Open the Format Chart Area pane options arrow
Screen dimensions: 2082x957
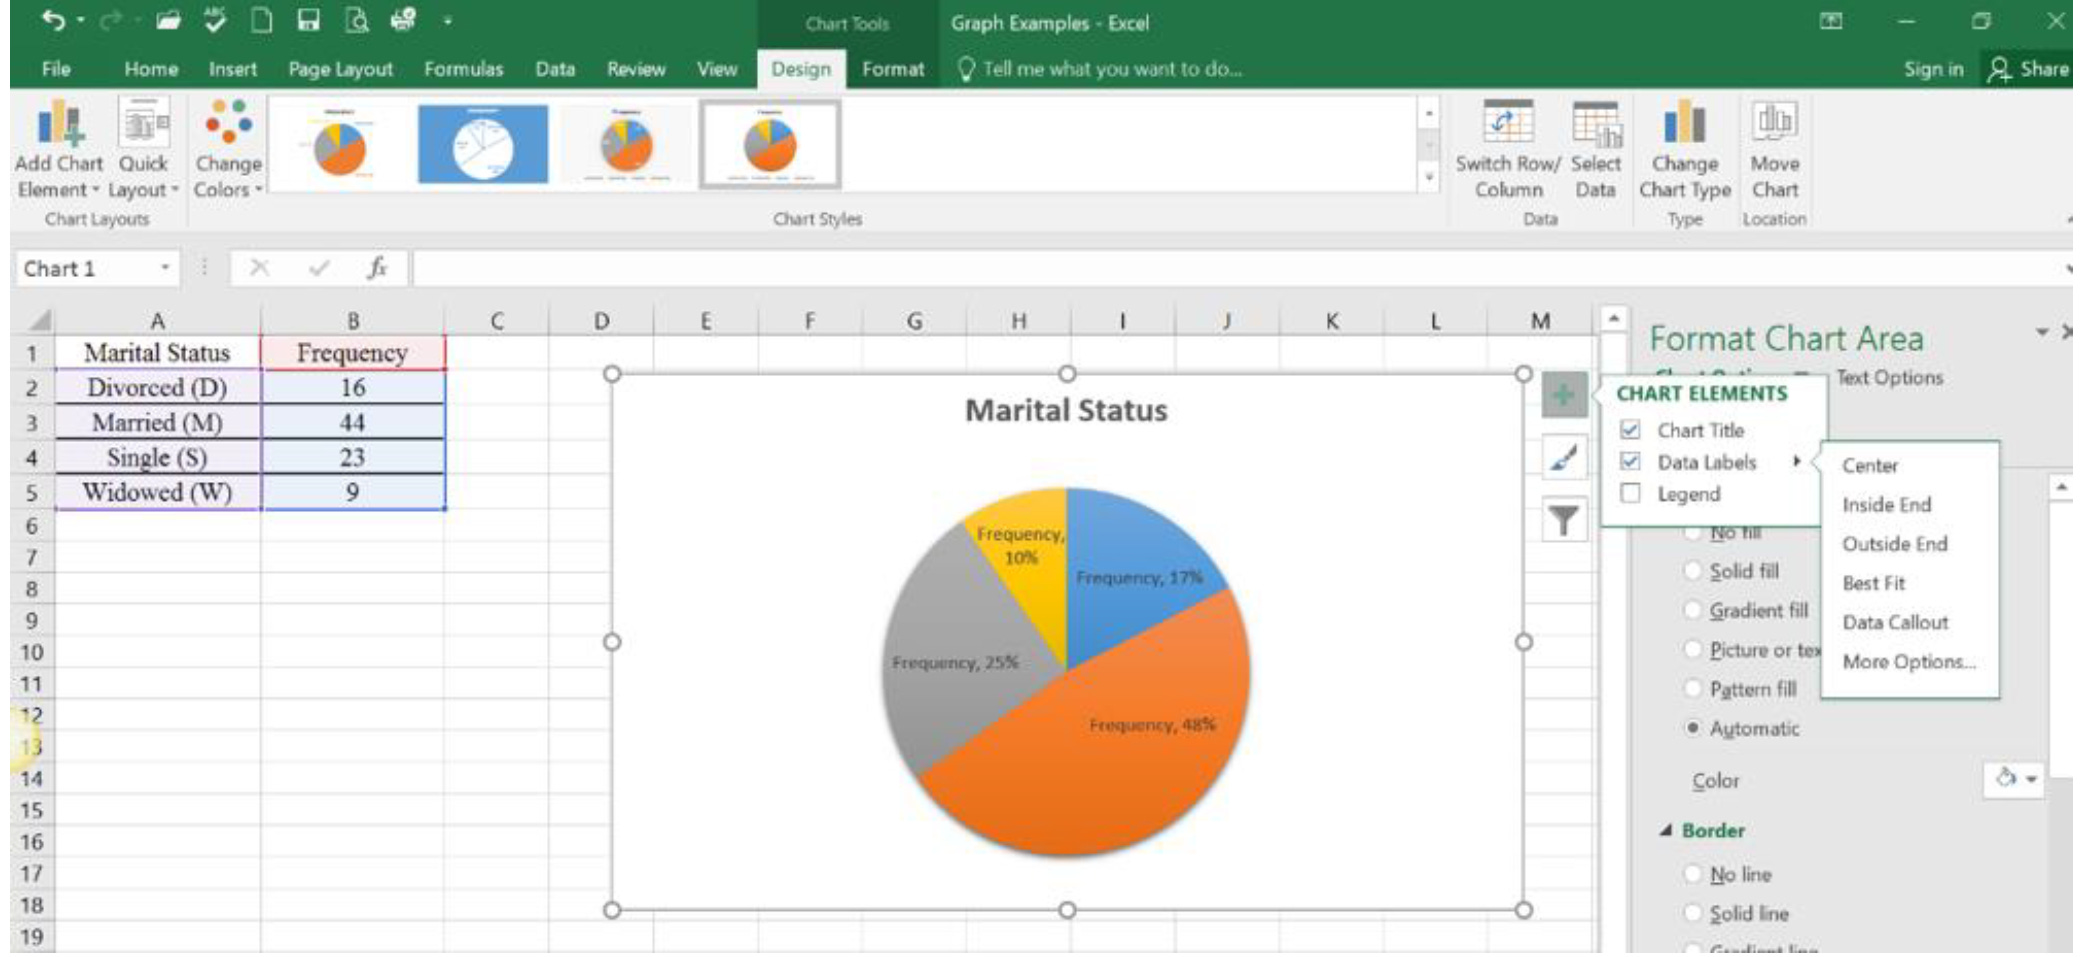pyautogui.click(x=2041, y=332)
